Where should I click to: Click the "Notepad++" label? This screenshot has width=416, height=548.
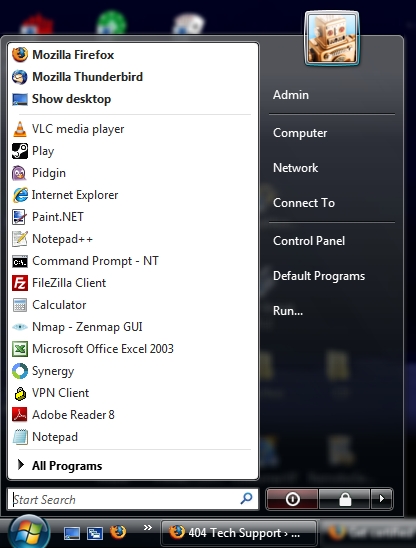[x=62, y=239]
